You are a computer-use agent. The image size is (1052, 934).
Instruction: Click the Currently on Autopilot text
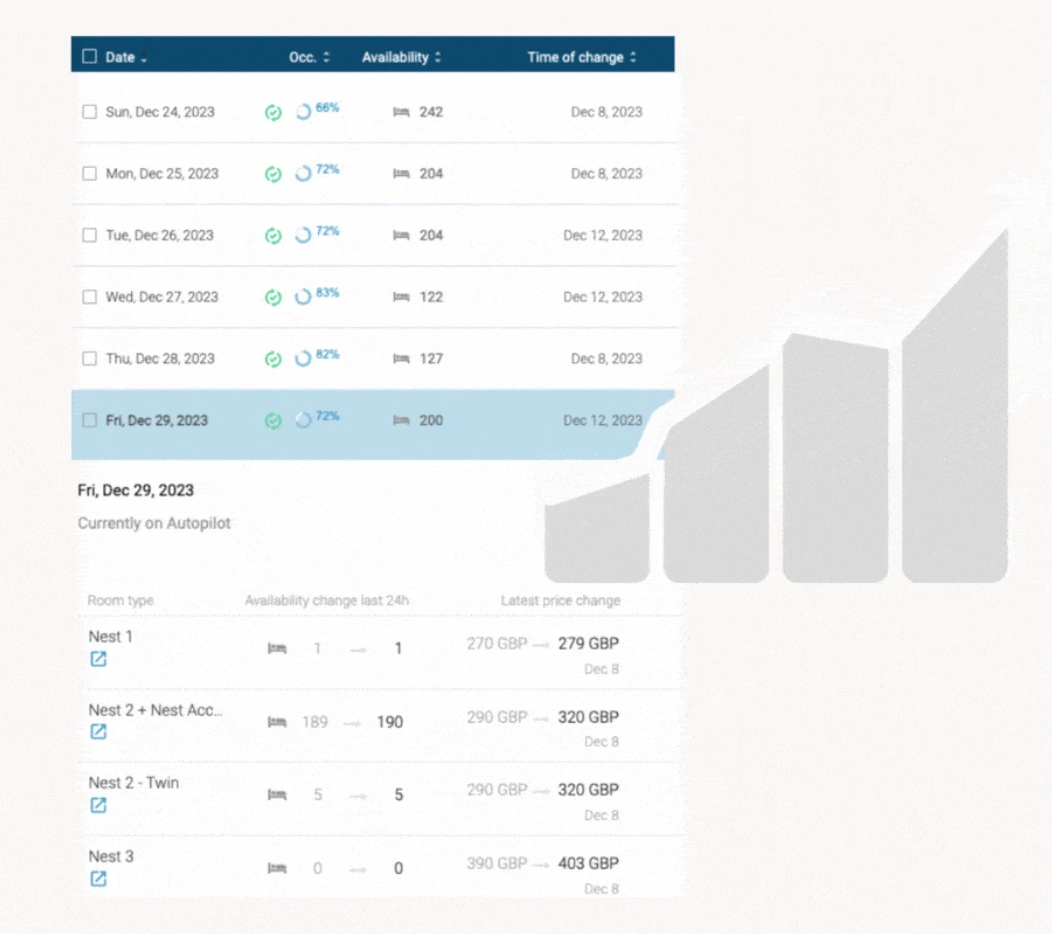[x=153, y=523]
